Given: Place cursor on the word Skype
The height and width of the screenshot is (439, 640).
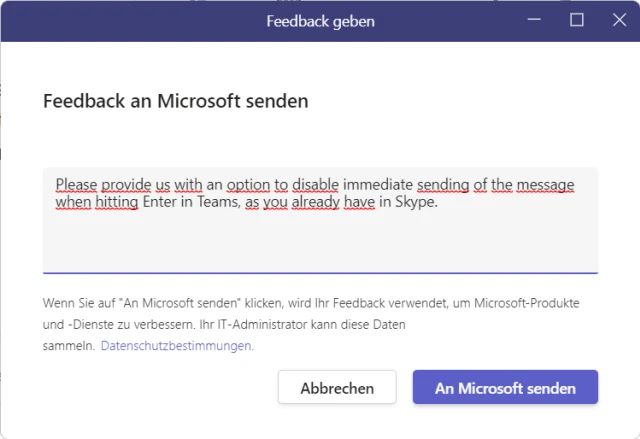Looking at the screenshot, I should [415, 202].
